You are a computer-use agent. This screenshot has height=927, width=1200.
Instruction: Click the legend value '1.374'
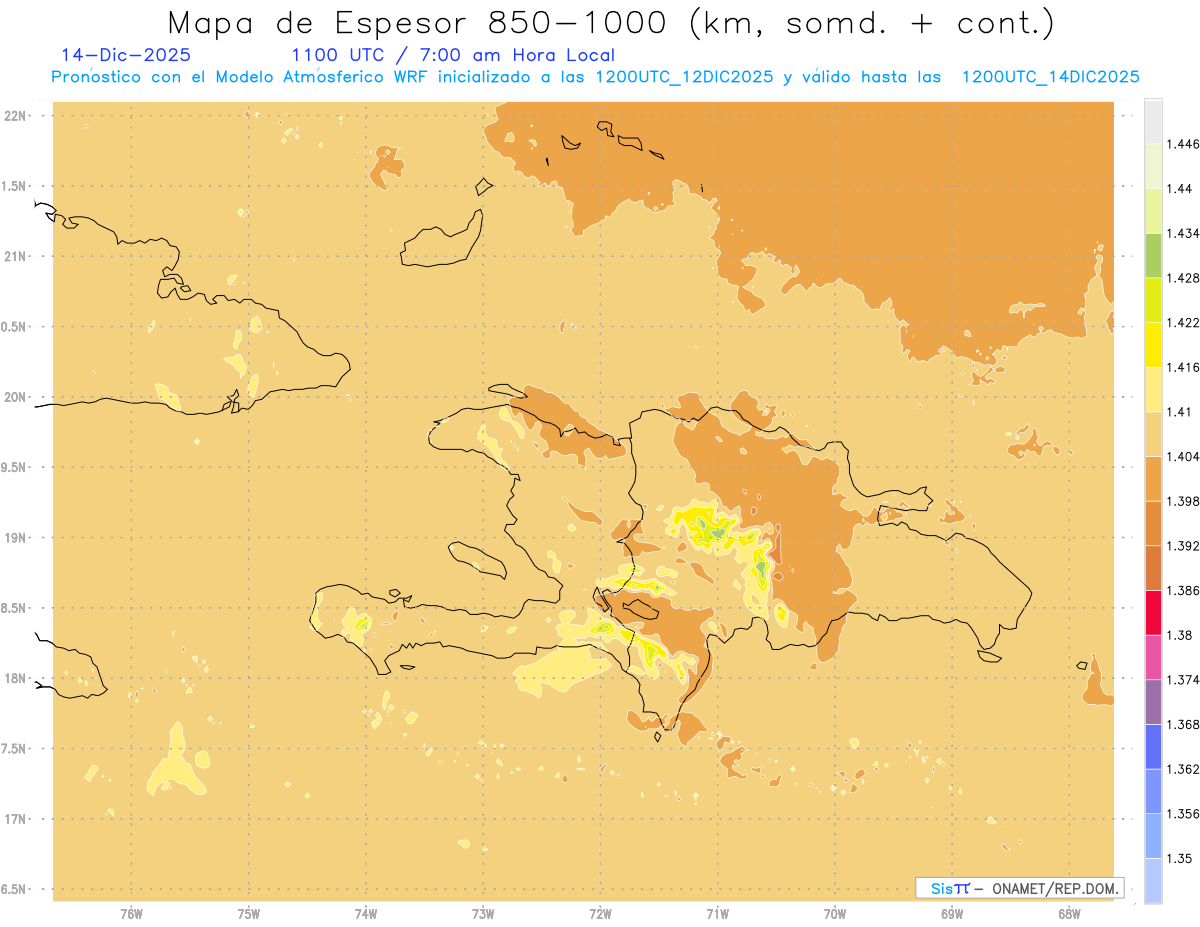tap(1184, 680)
